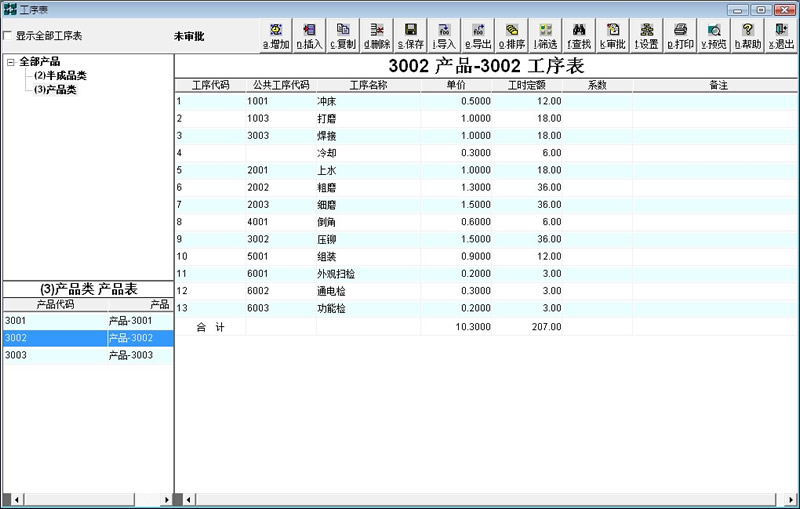Select product row 3003 in product list
800x509 pixels.
[x=88, y=355]
